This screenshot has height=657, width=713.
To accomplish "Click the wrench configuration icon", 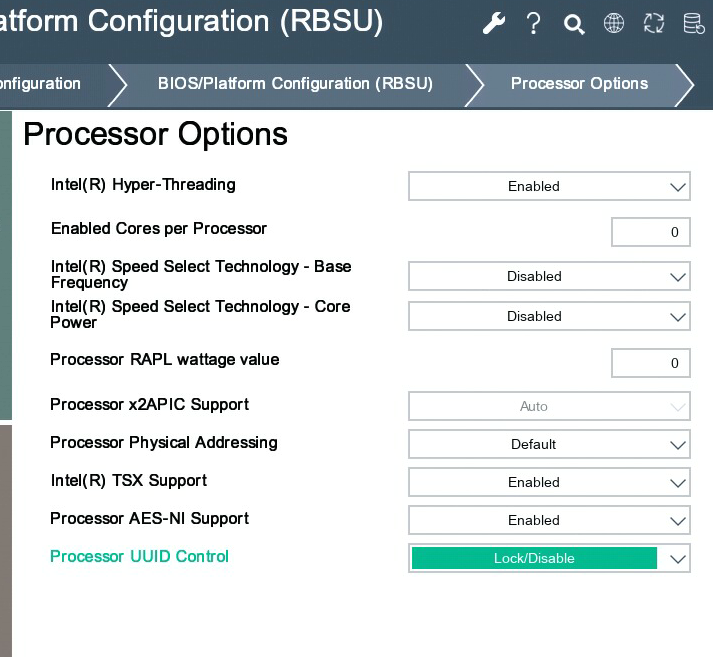I will point(494,24).
